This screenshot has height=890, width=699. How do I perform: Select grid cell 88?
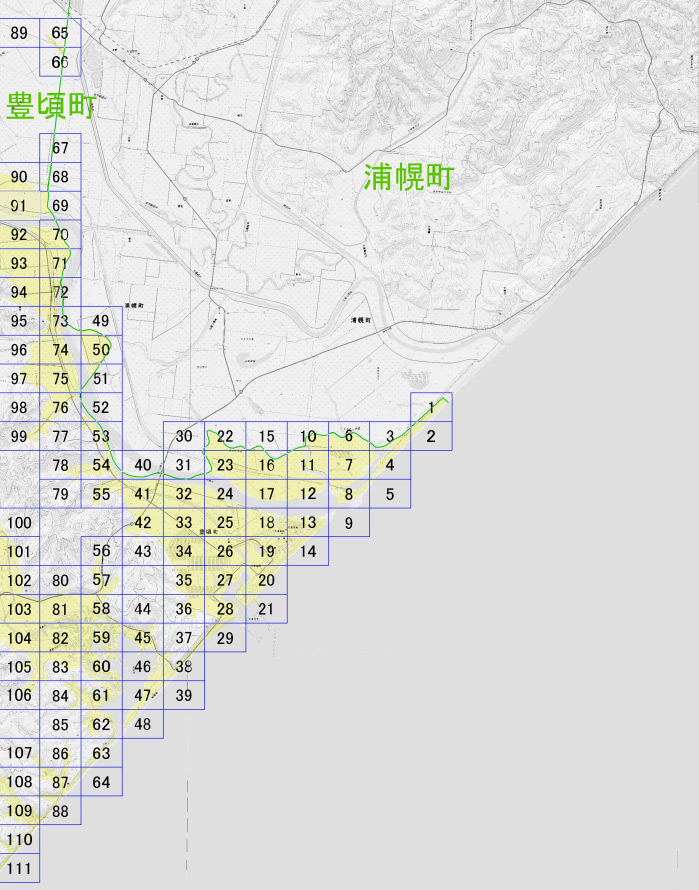click(x=60, y=811)
